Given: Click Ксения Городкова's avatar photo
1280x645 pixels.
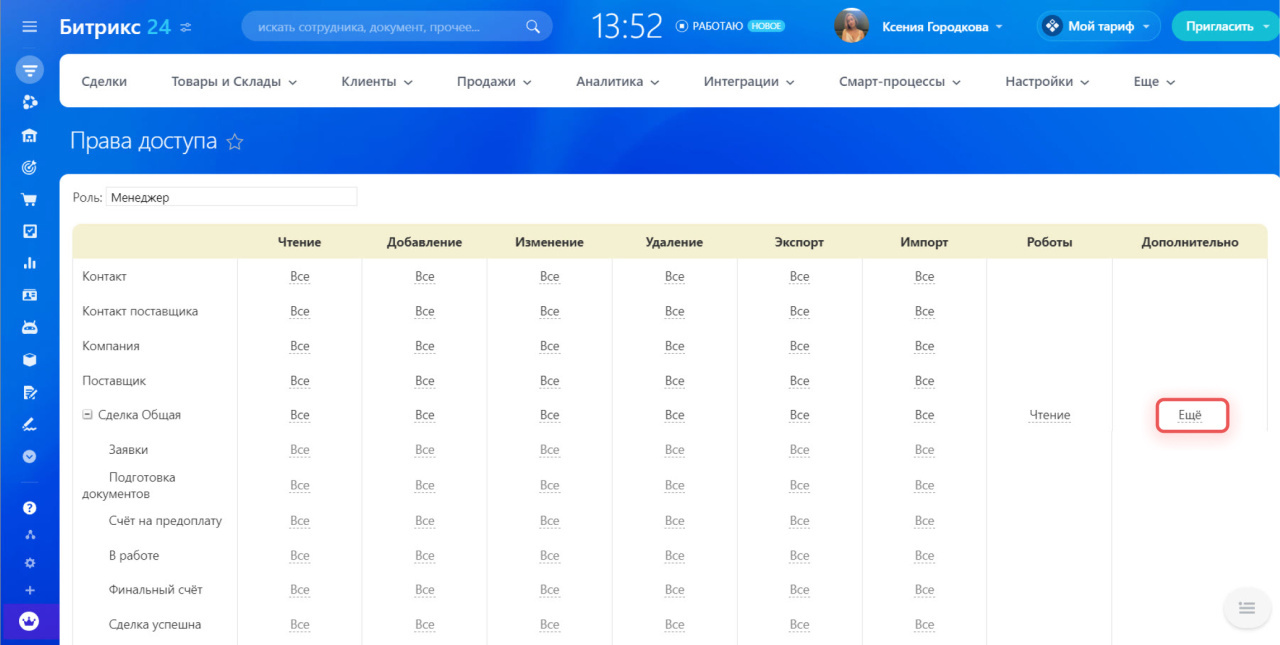Looking at the screenshot, I should (x=851, y=27).
